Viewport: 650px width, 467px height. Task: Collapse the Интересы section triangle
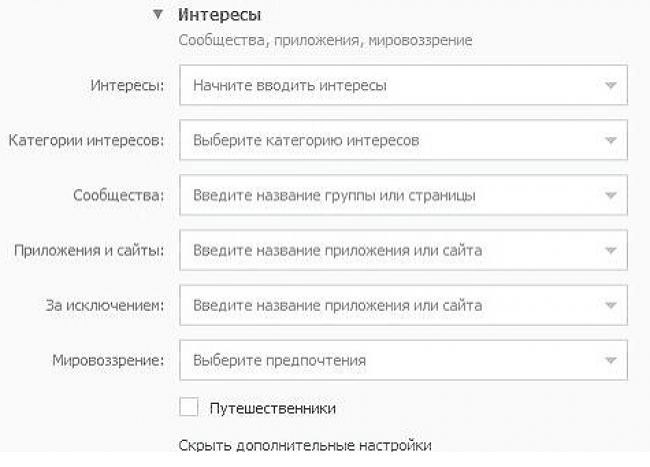tap(157, 15)
